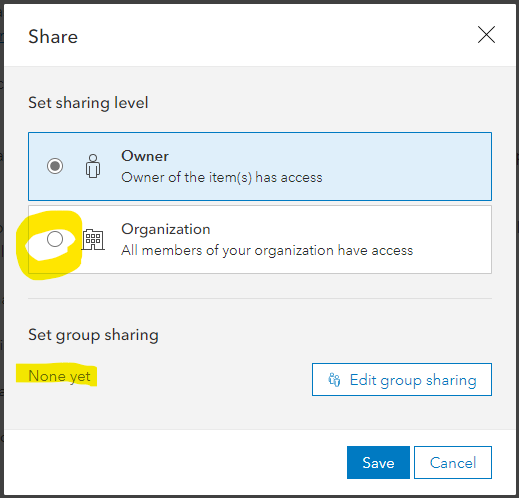Image resolution: width=519 pixels, height=498 pixels.
Task: Click the building icon for Organization
Action: [93, 239]
